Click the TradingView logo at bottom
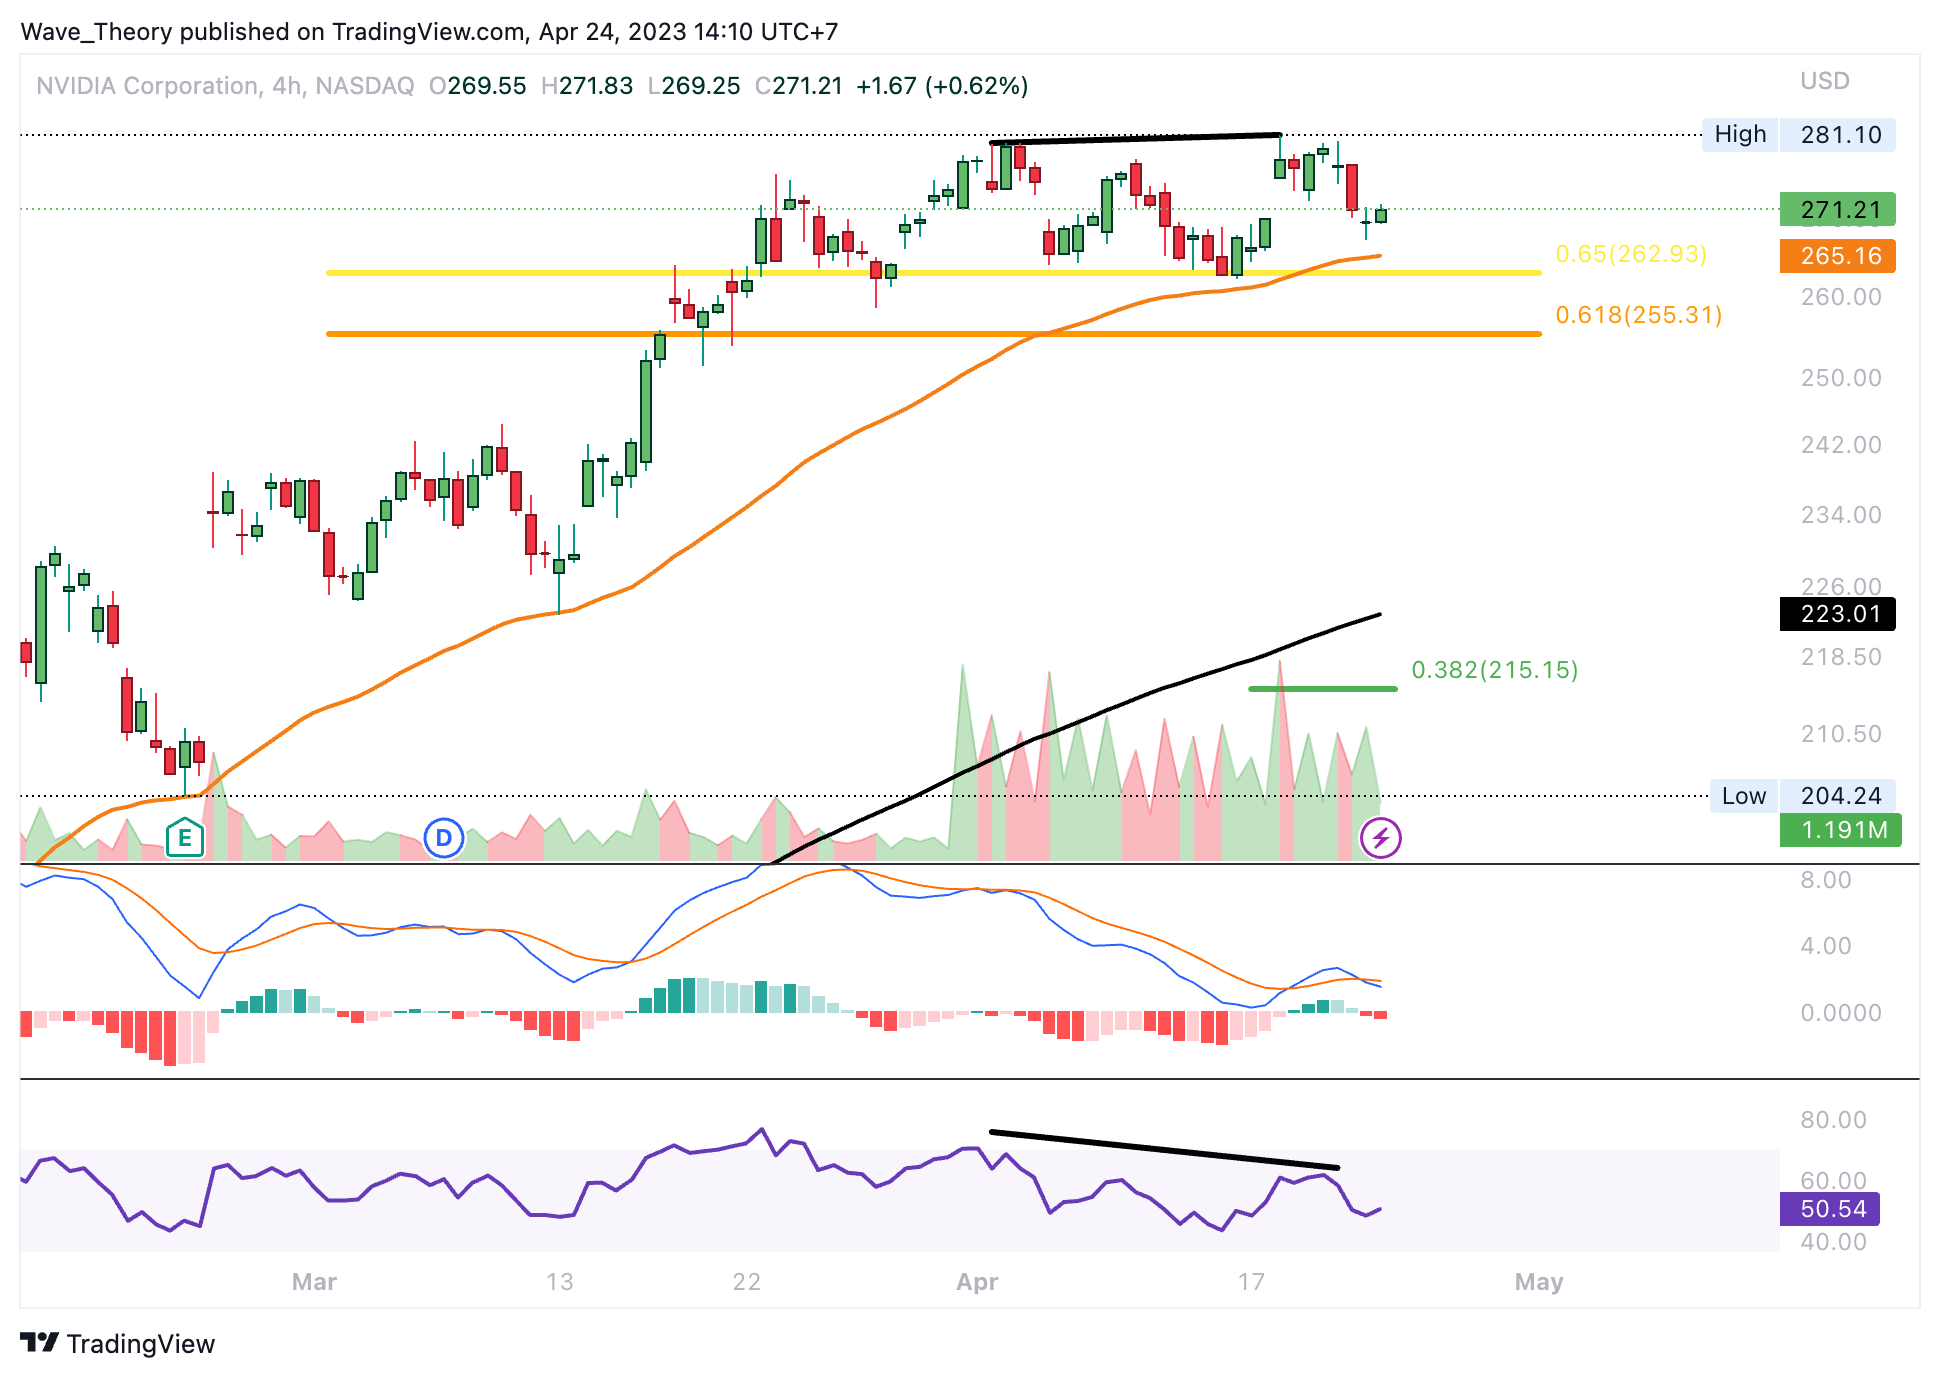 tap(118, 1343)
